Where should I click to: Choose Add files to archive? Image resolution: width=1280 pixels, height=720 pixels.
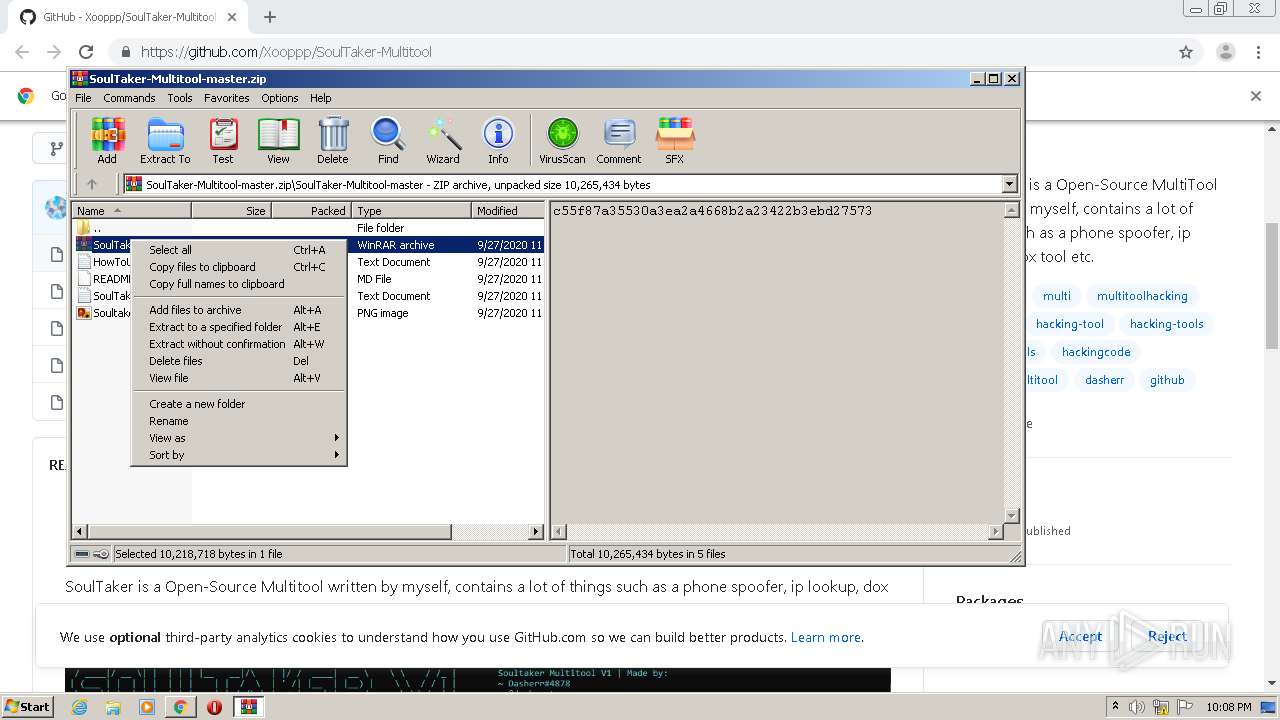click(239, 310)
